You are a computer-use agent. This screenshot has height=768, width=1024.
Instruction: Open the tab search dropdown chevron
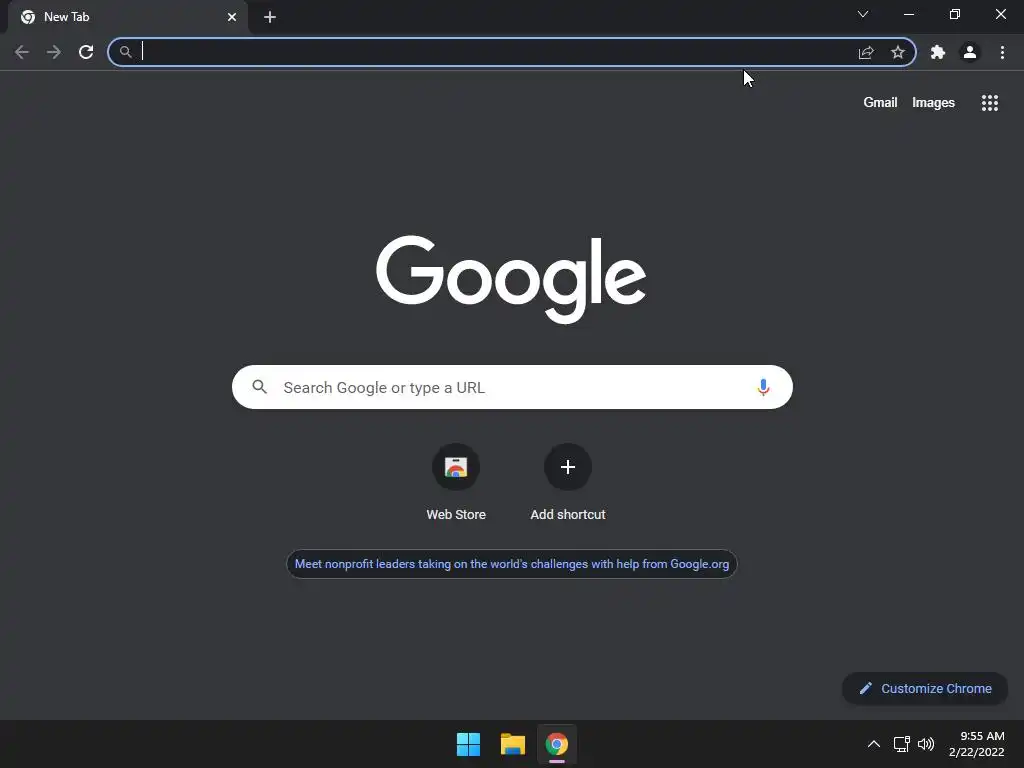863,14
